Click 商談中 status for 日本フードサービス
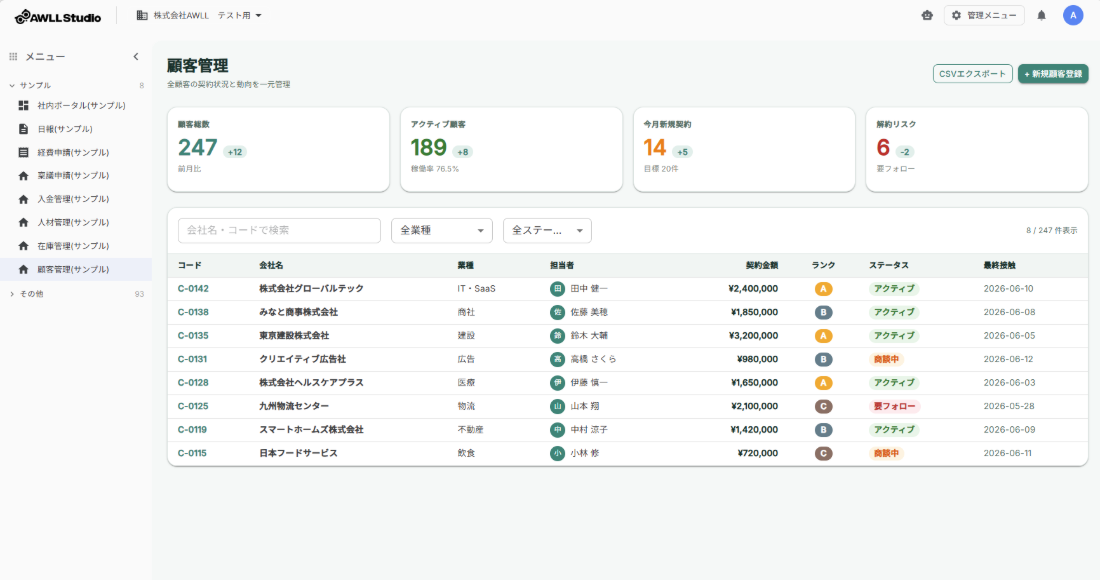1100x580 pixels. point(886,453)
